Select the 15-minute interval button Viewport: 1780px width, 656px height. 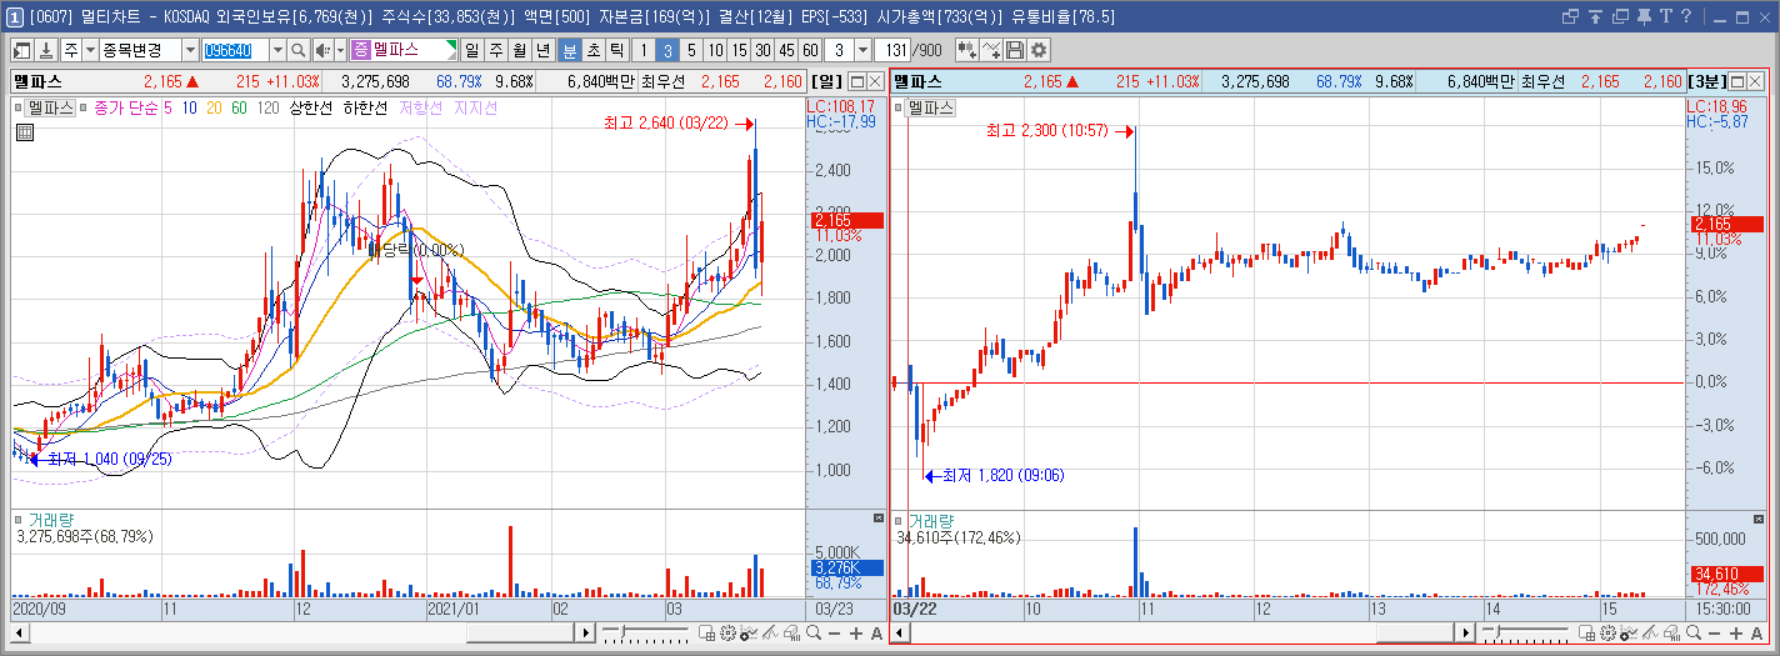(739, 50)
